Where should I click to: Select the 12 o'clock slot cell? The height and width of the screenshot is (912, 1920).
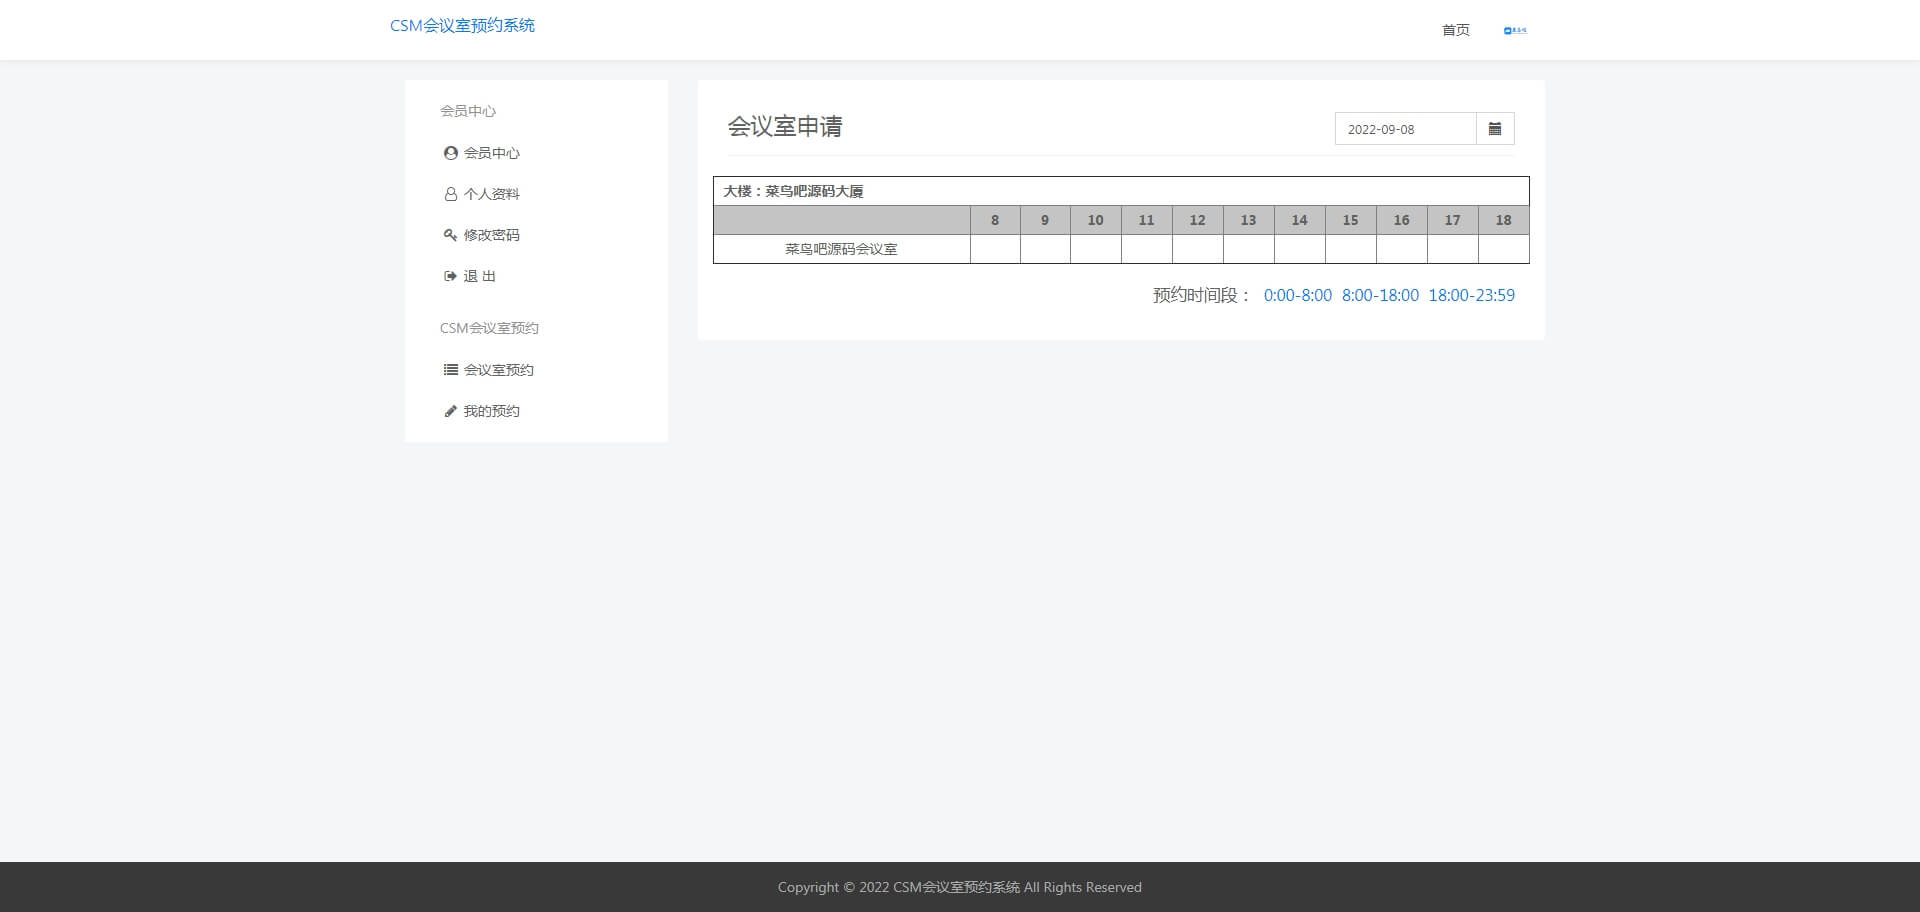[x=1197, y=249]
